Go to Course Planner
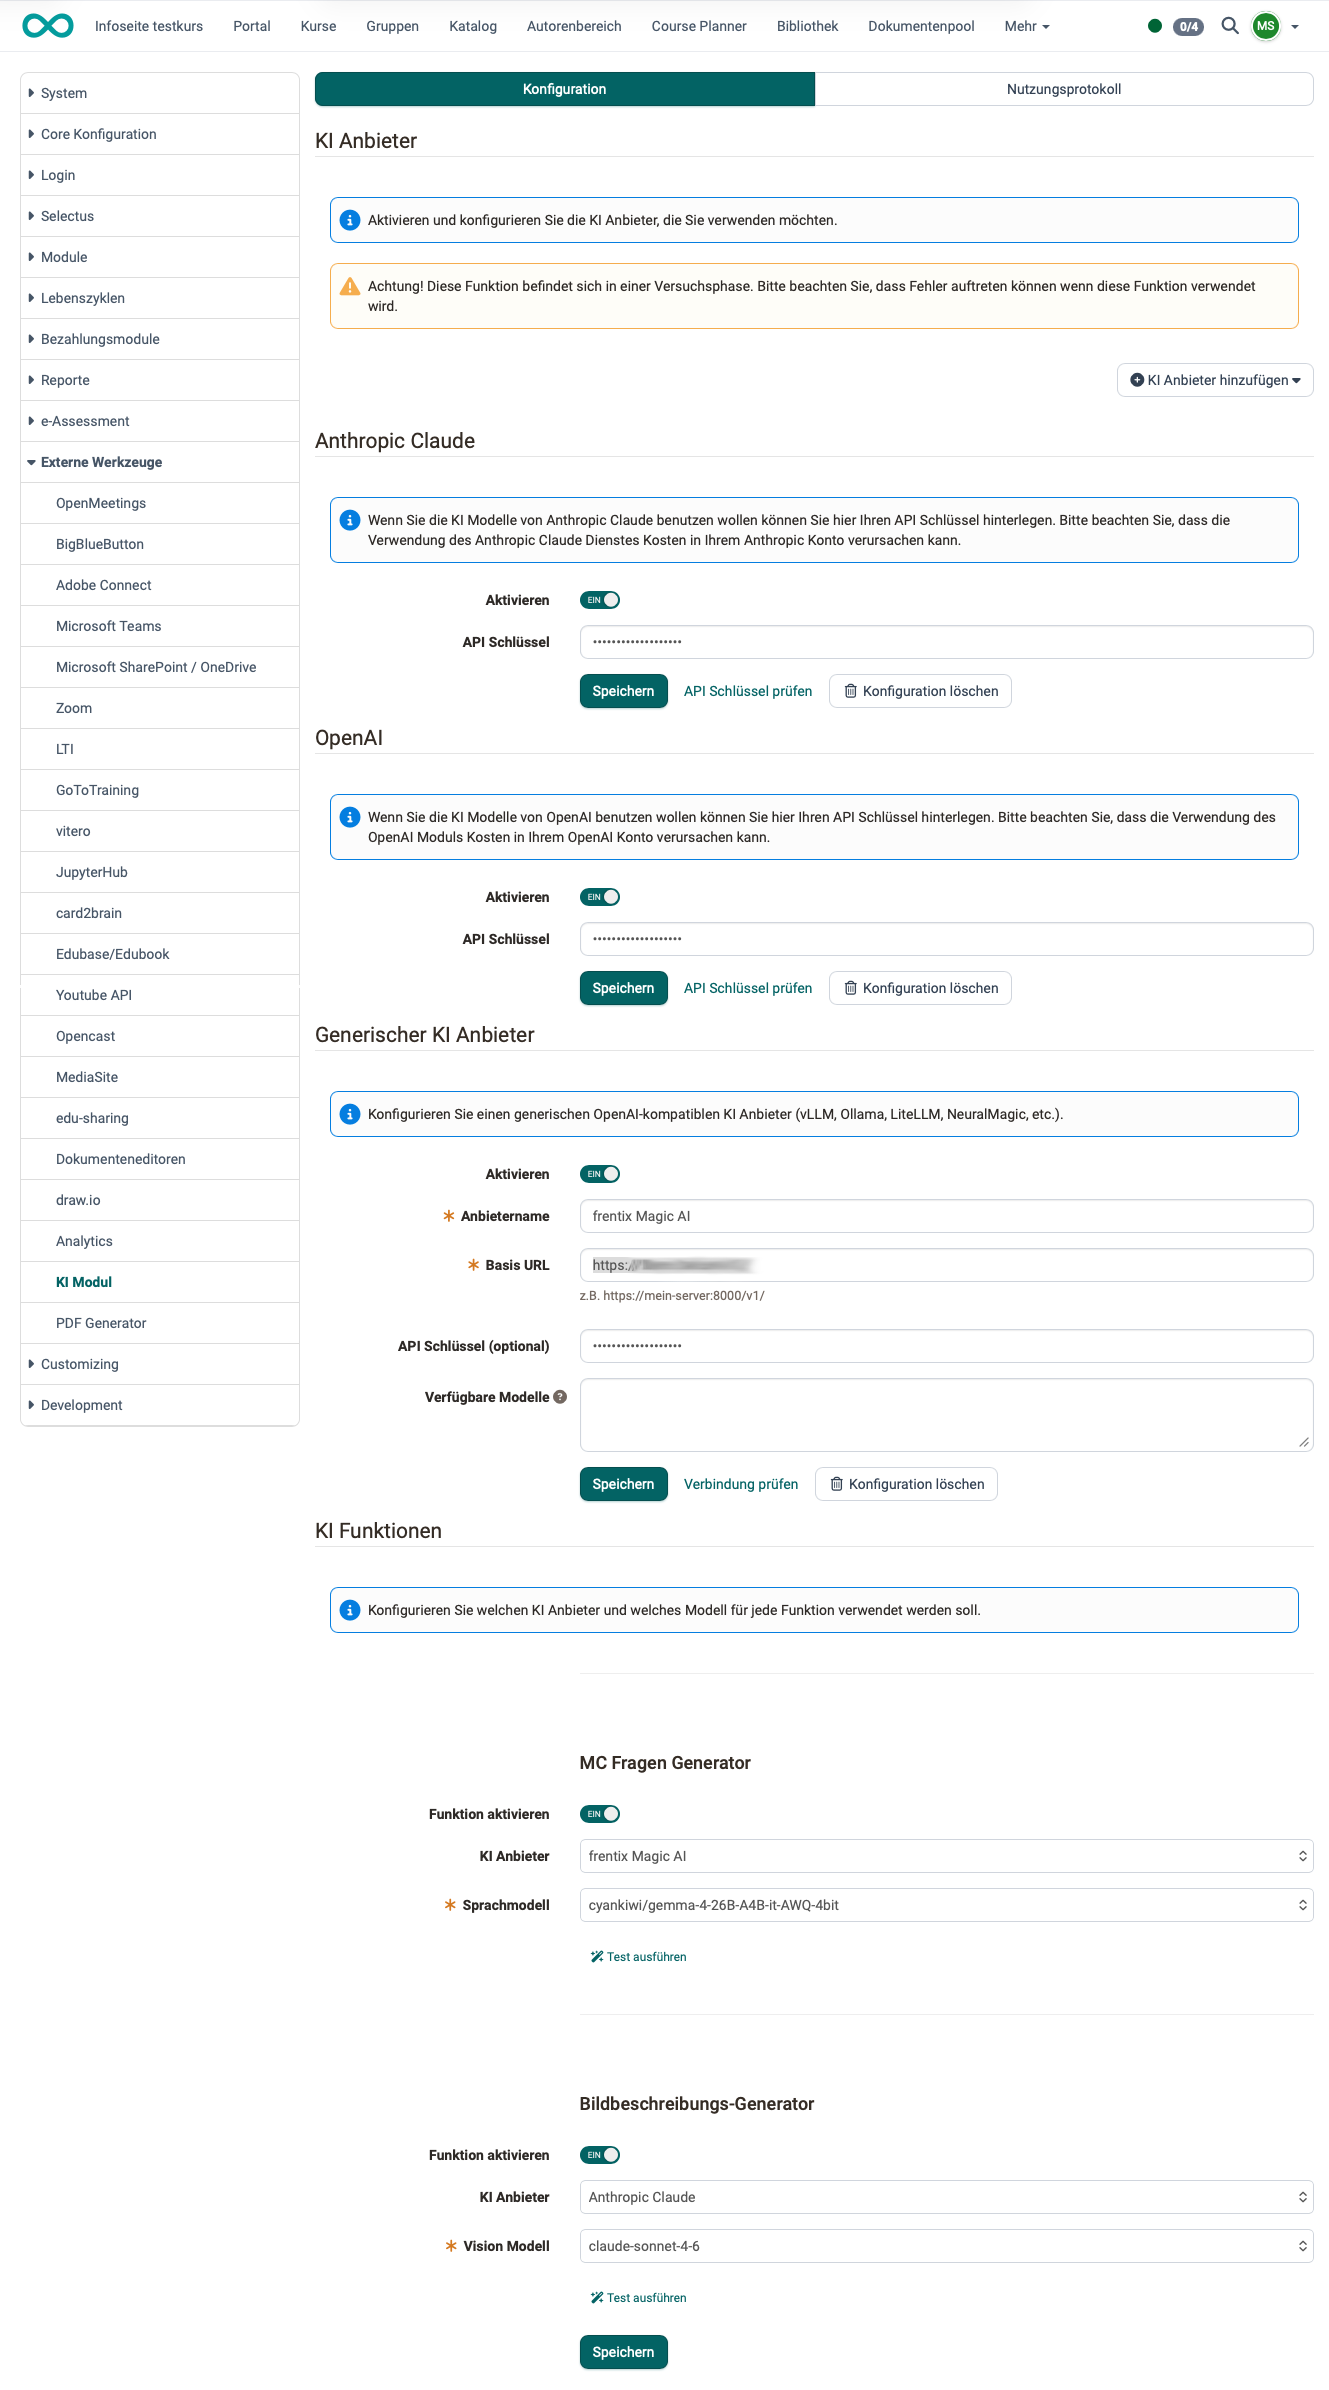 point(699,26)
